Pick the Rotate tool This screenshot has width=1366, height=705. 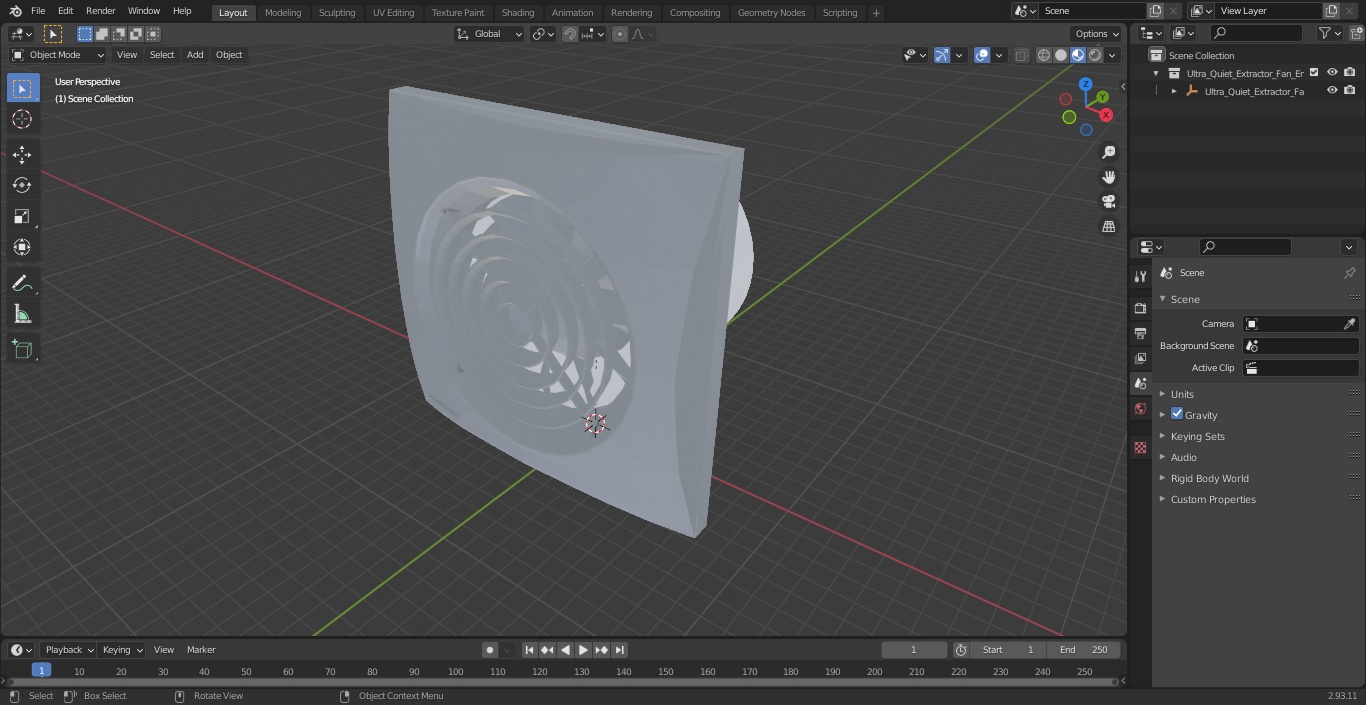(x=22, y=185)
